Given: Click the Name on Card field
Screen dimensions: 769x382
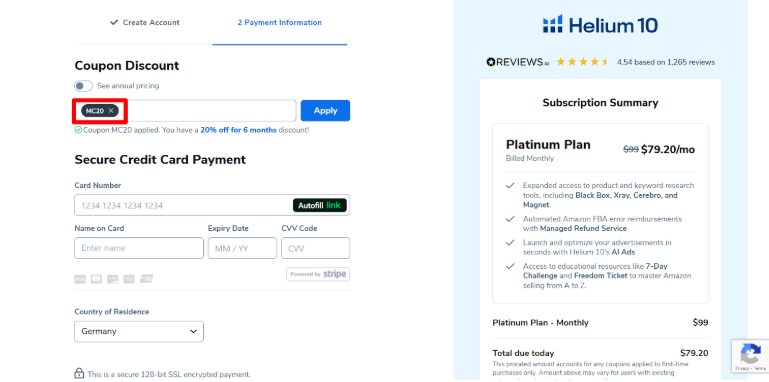Looking at the screenshot, I should pyautogui.click(x=139, y=248).
